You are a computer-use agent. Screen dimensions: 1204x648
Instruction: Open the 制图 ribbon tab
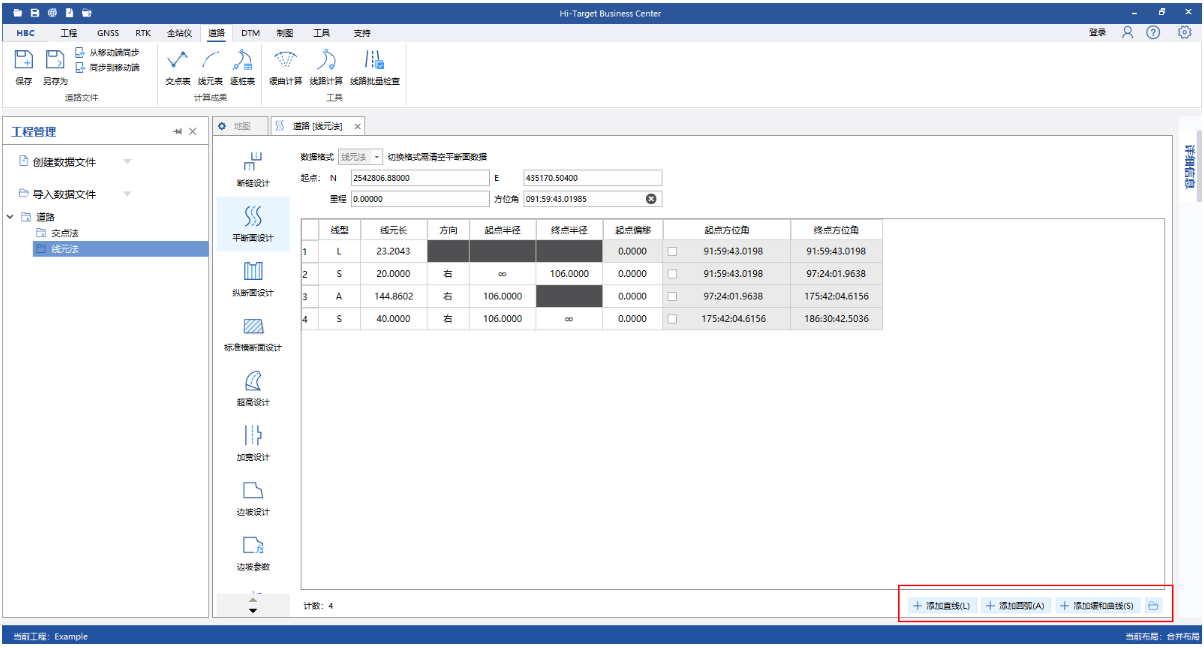point(284,33)
